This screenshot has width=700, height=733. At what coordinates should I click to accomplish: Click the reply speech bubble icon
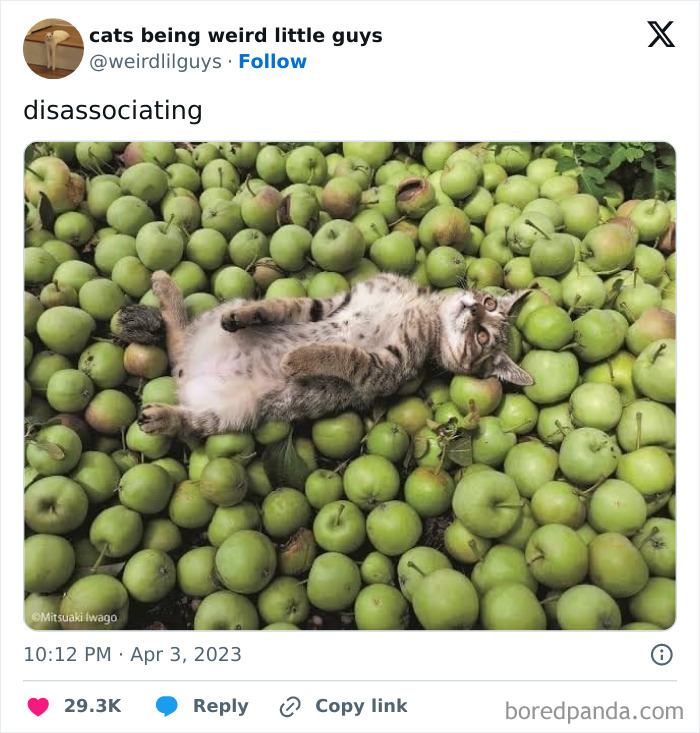point(167,706)
